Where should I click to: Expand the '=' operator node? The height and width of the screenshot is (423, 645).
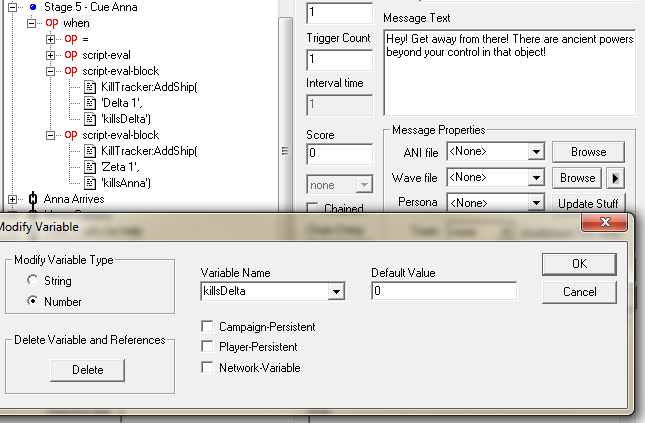[x=51, y=39]
